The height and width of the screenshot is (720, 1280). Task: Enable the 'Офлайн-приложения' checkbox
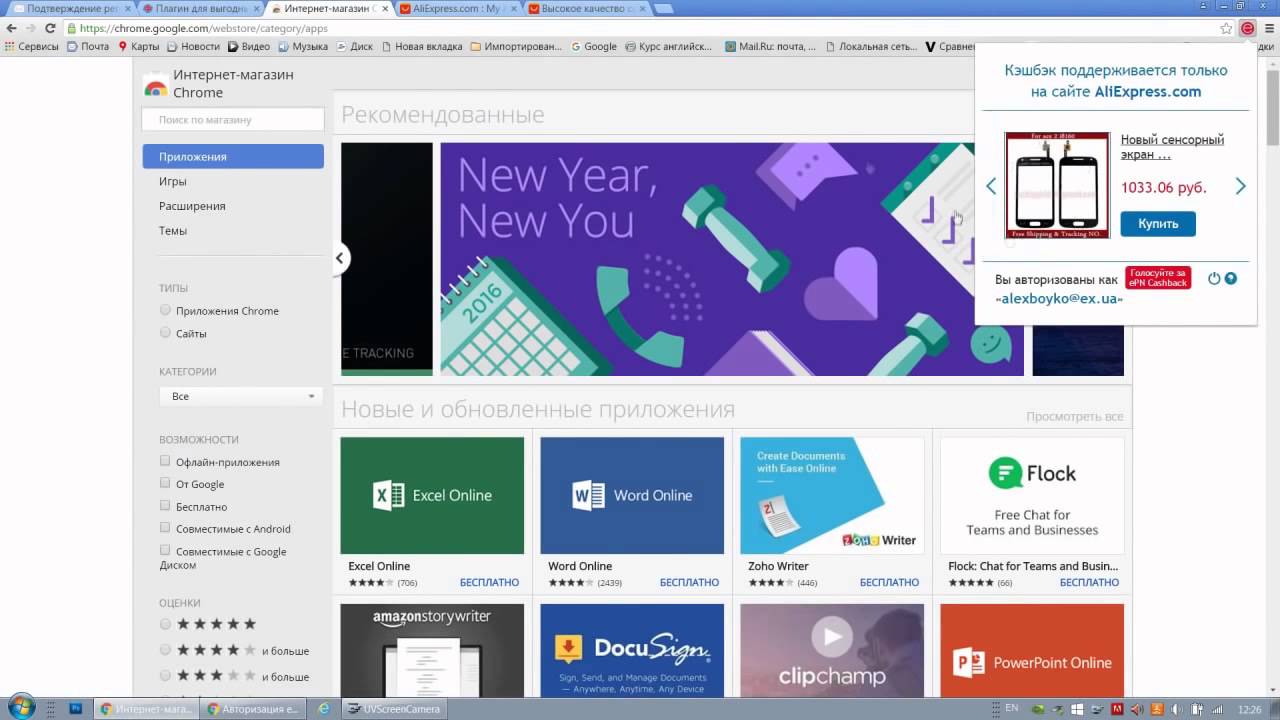(165, 461)
